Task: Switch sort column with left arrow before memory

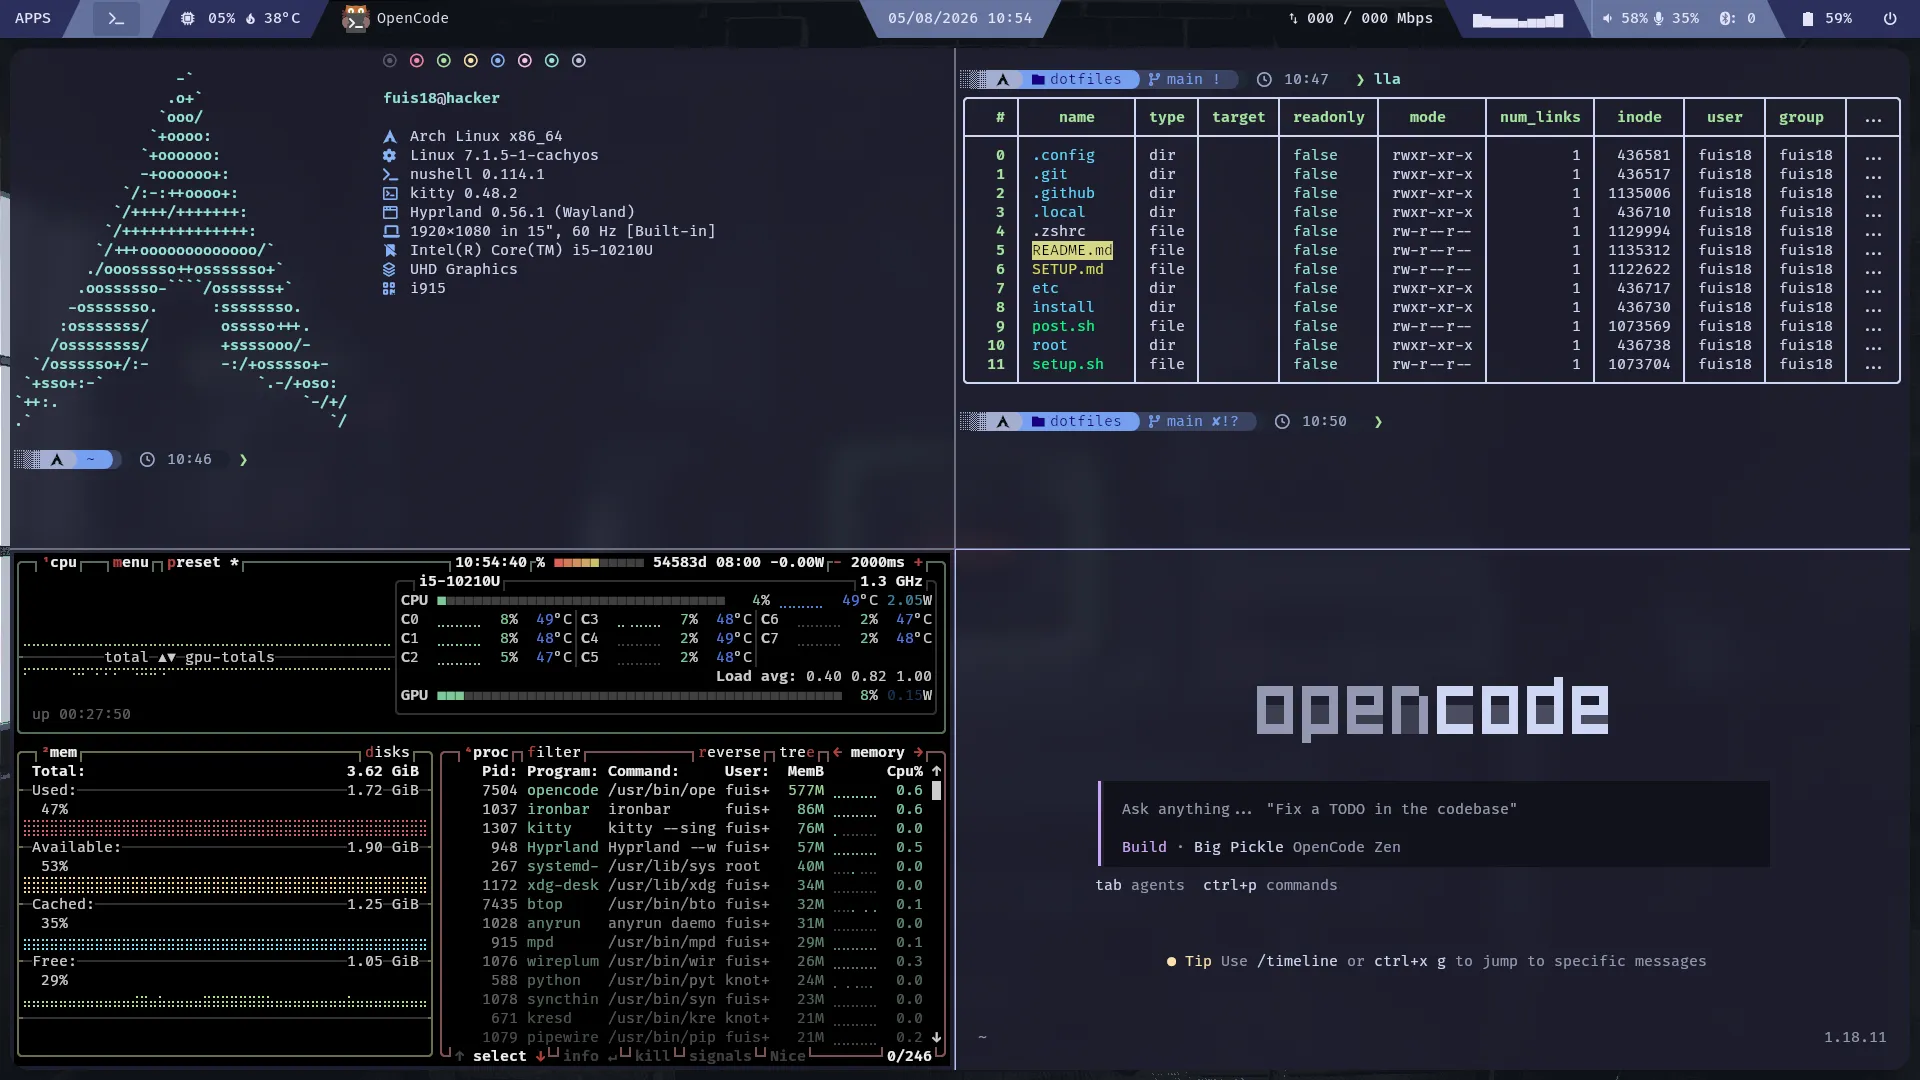Action: point(837,752)
